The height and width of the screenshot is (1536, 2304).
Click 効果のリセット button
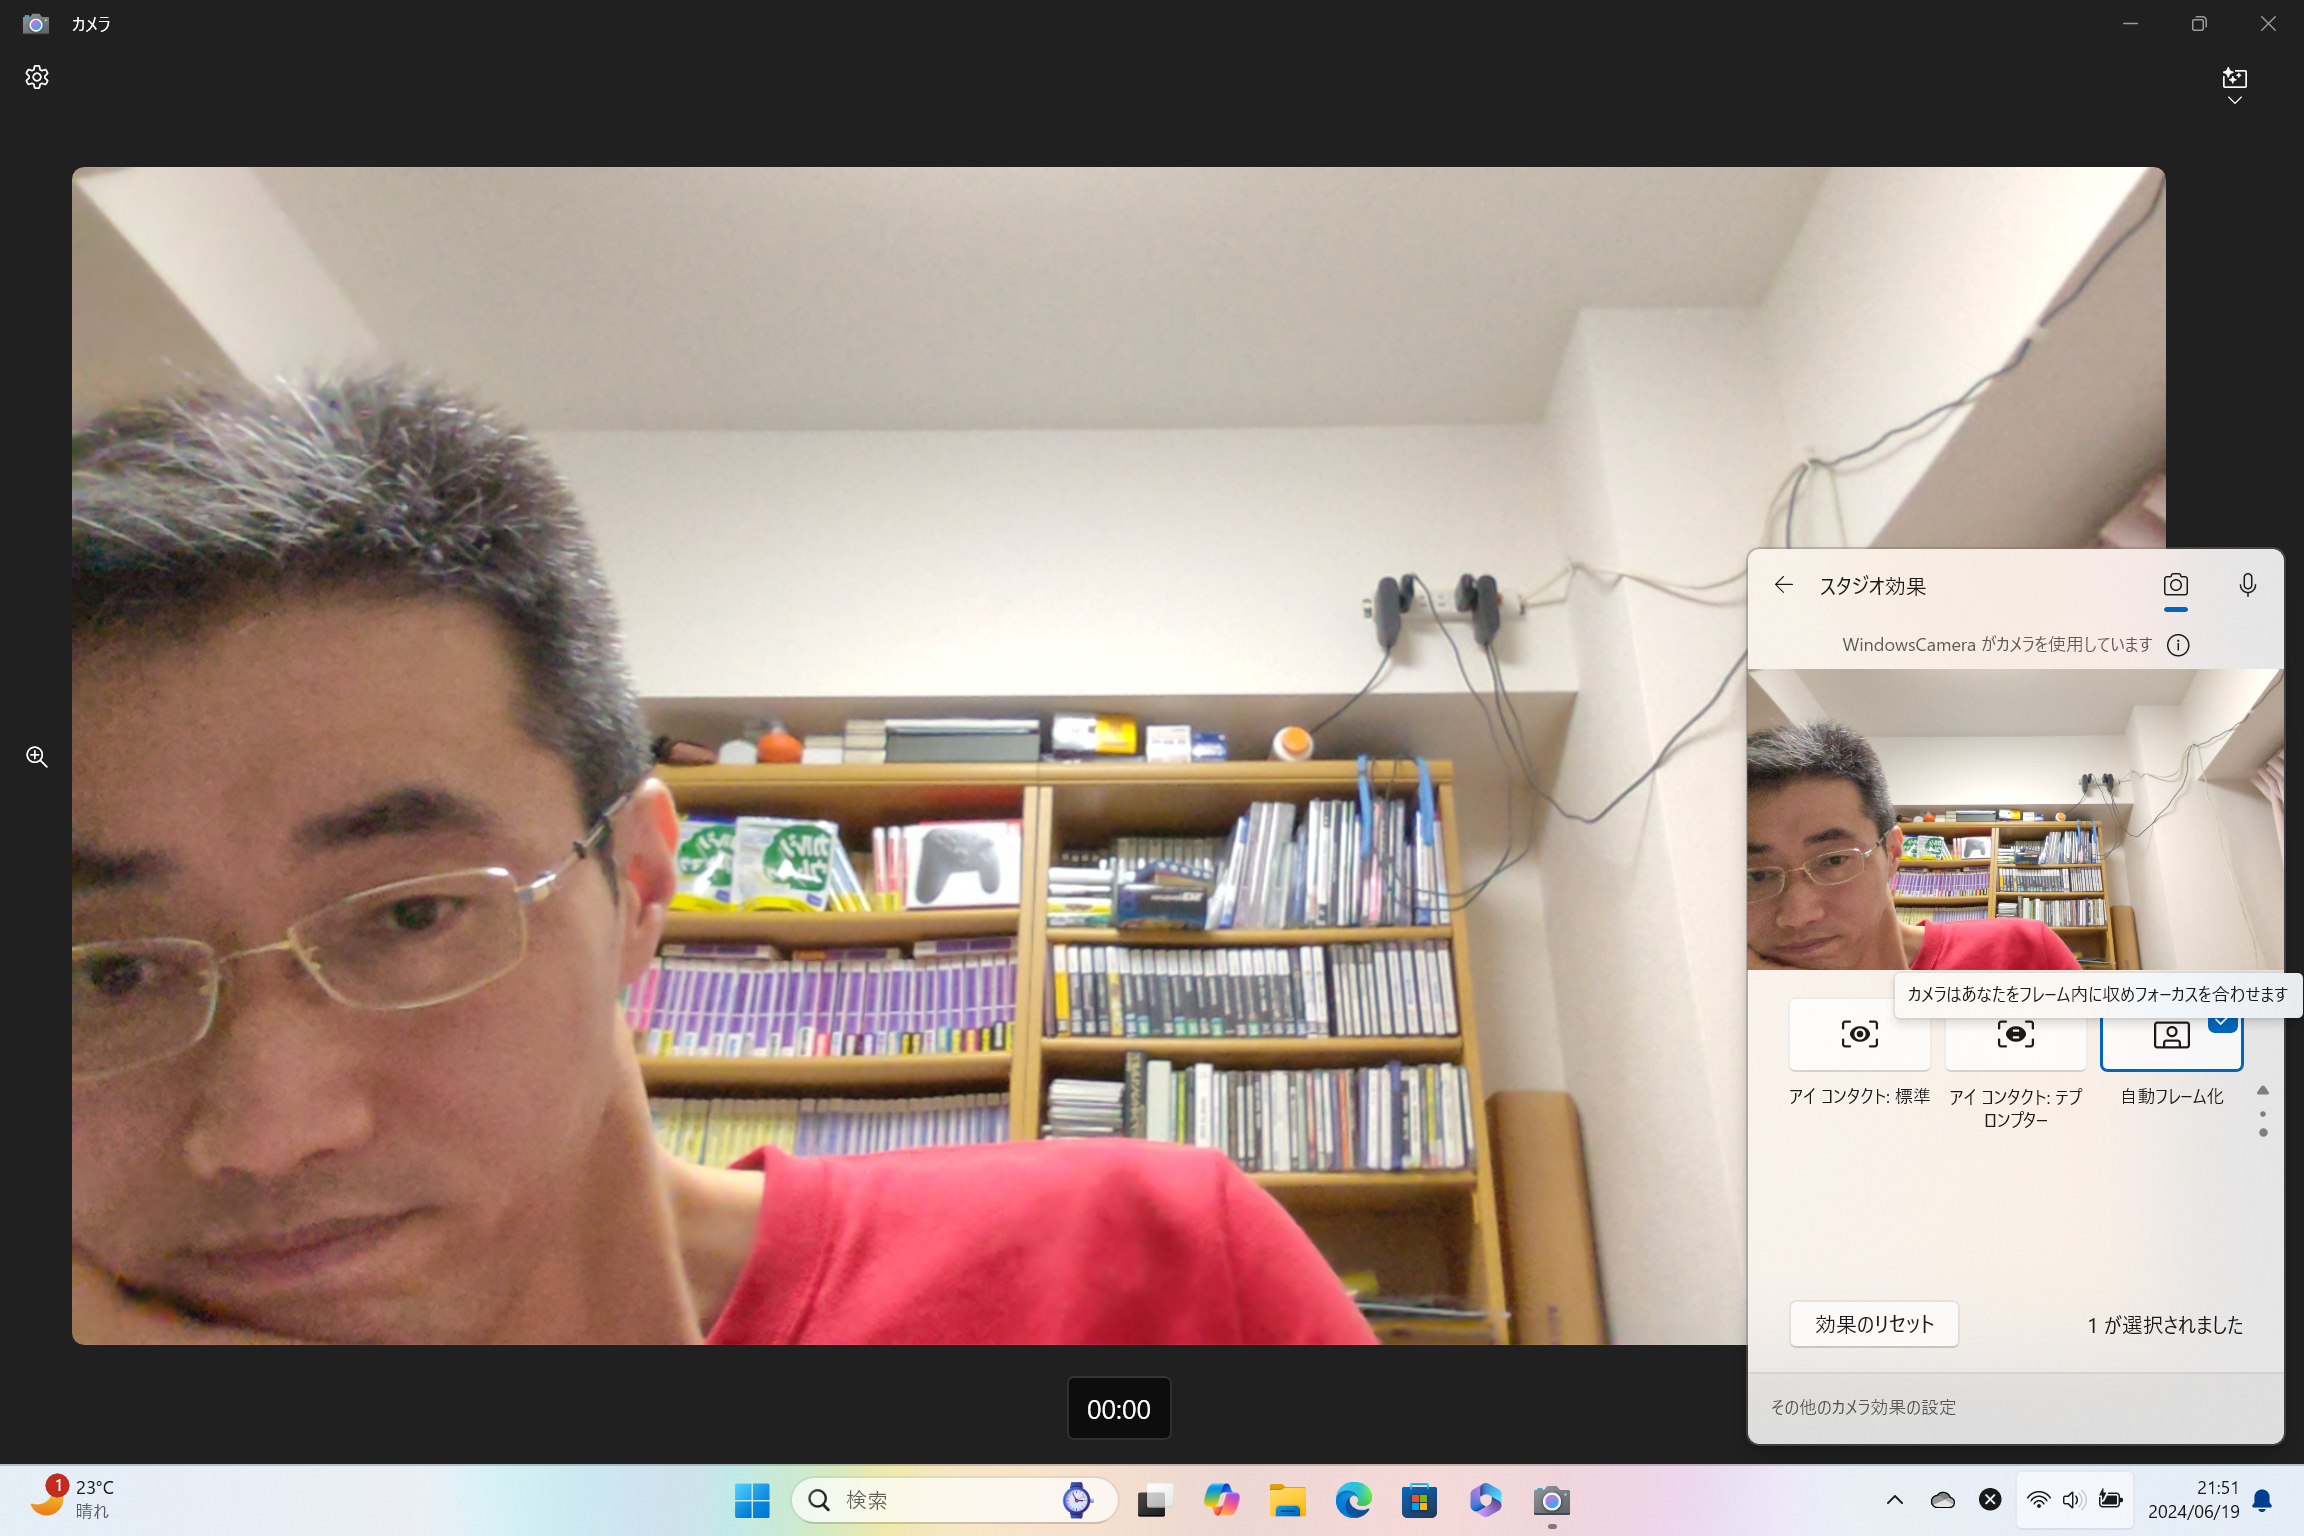1873,1324
